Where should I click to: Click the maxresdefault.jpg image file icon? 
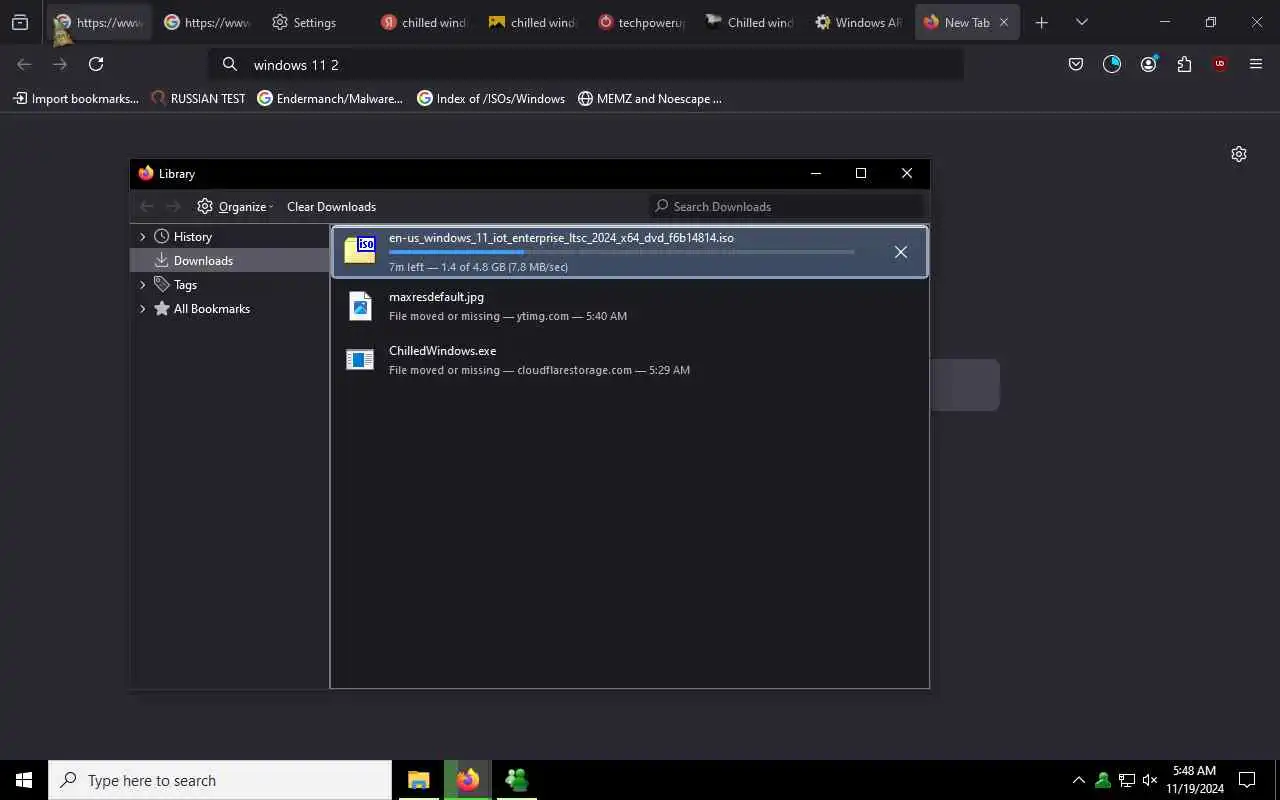click(x=360, y=305)
